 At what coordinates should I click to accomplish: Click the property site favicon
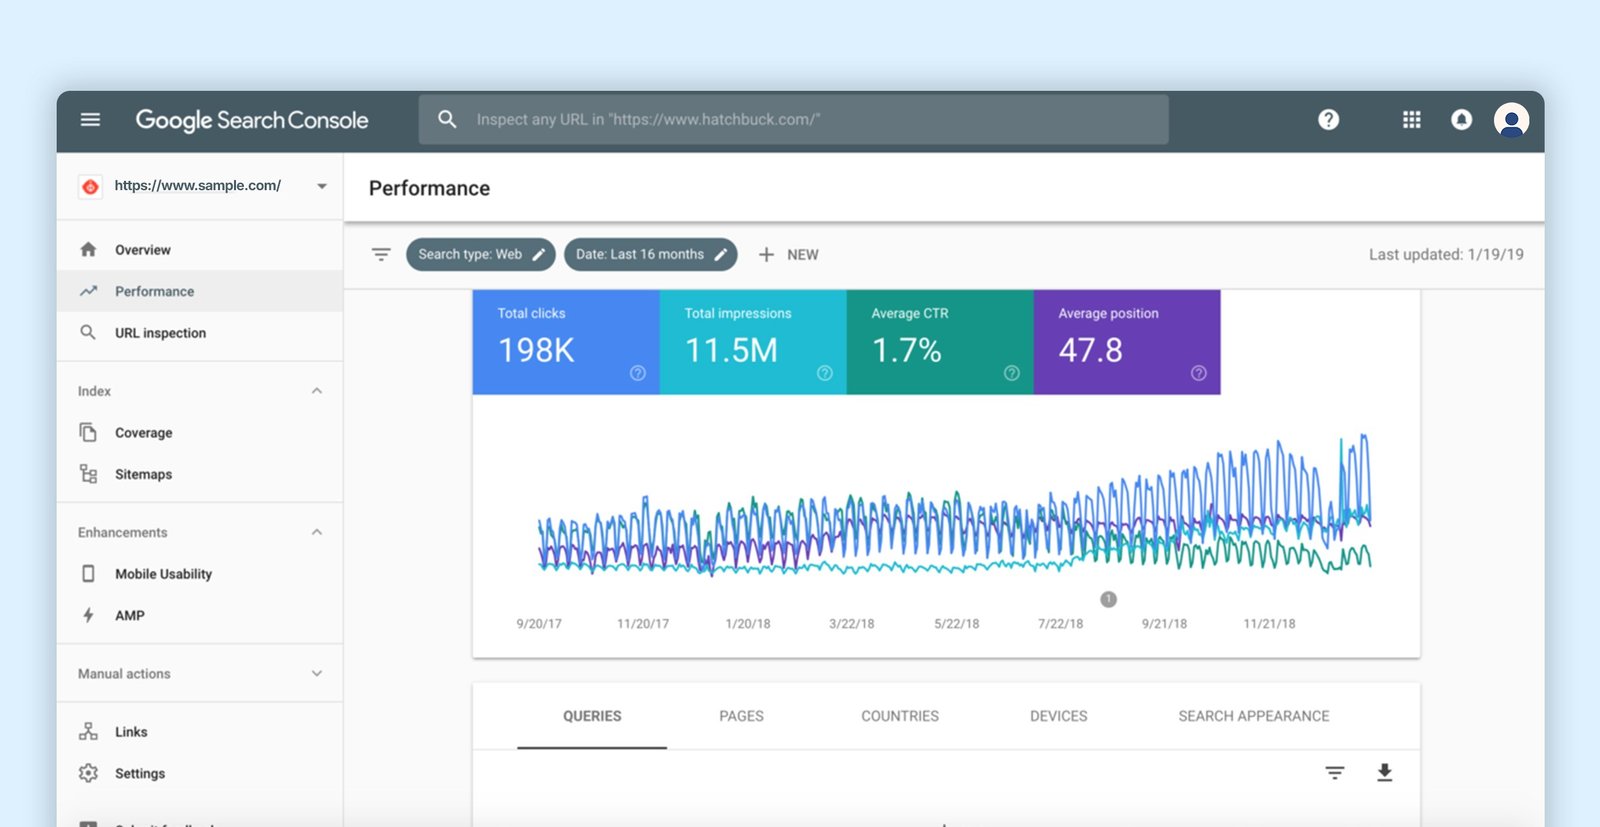click(x=90, y=186)
